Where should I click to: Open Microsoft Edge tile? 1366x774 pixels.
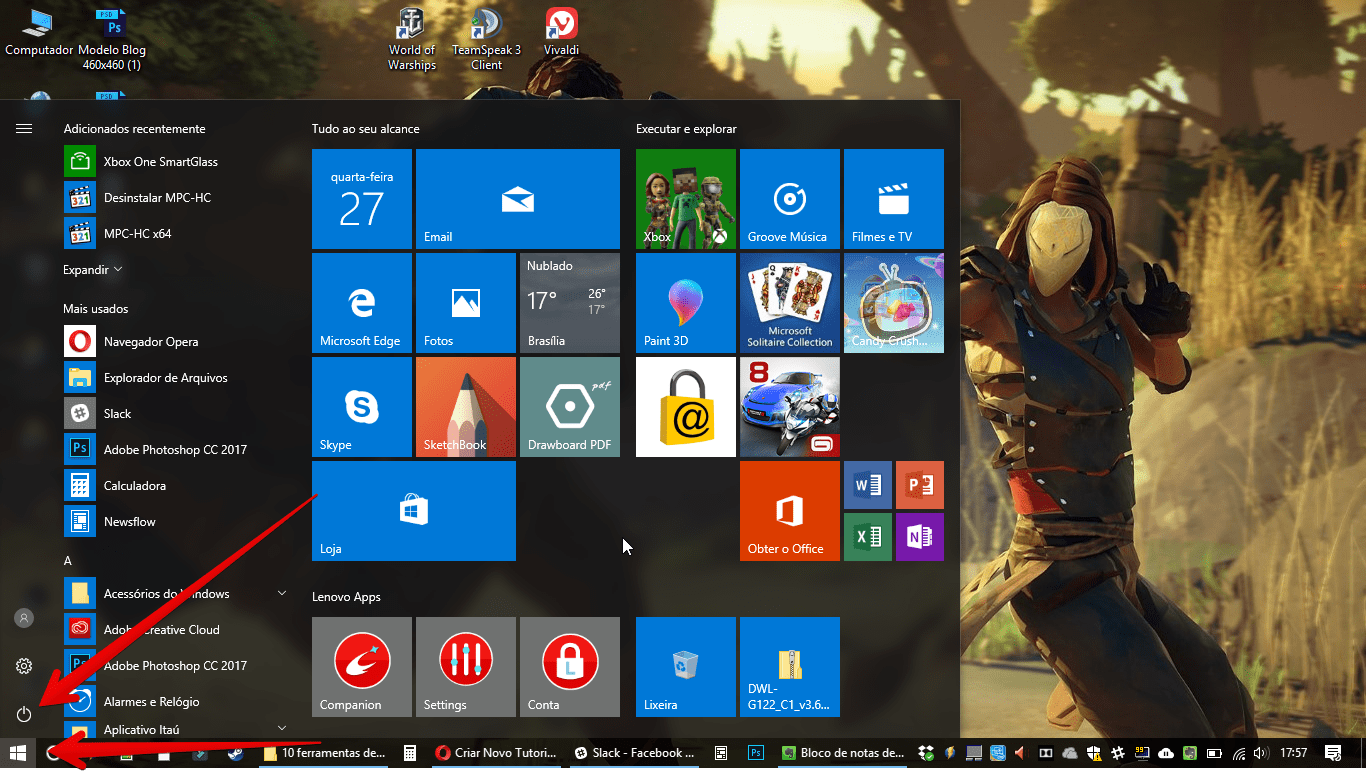click(x=362, y=303)
